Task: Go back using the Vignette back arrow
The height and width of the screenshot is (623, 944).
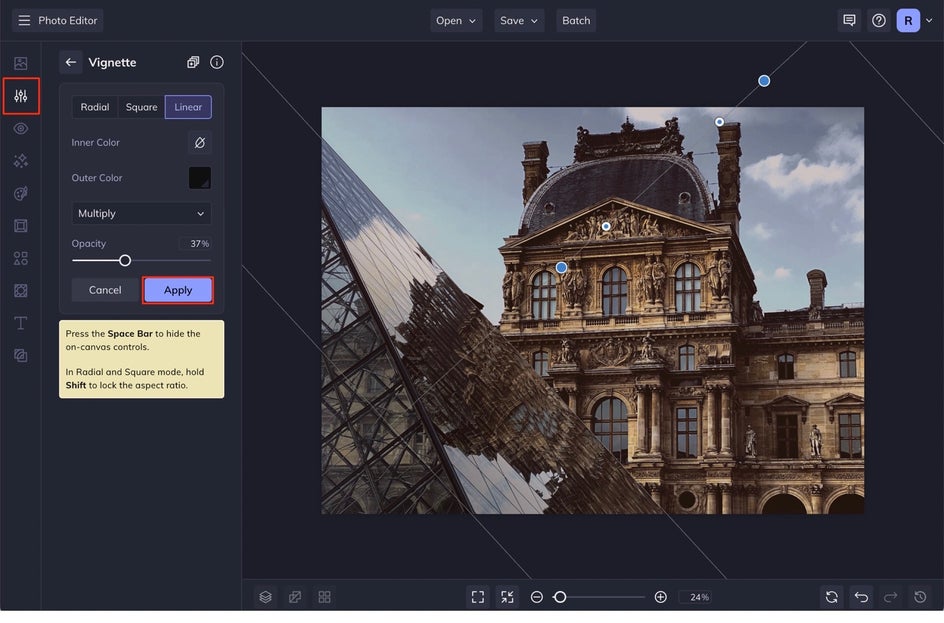Action: pos(71,62)
